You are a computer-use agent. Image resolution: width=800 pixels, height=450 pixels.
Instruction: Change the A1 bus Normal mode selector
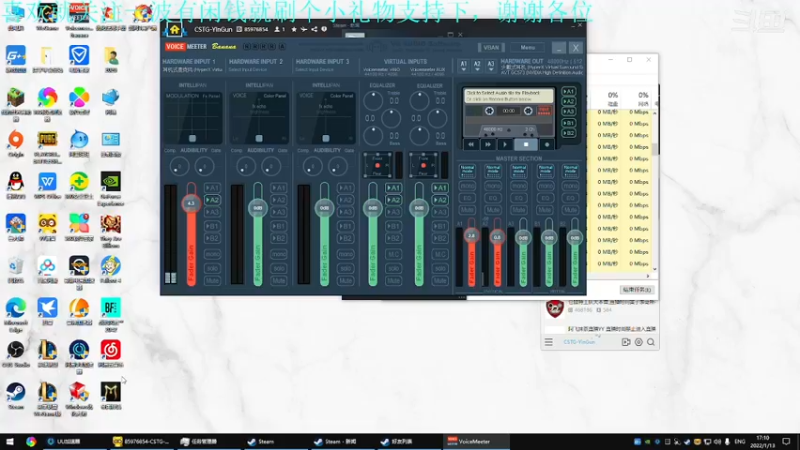click(467, 171)
